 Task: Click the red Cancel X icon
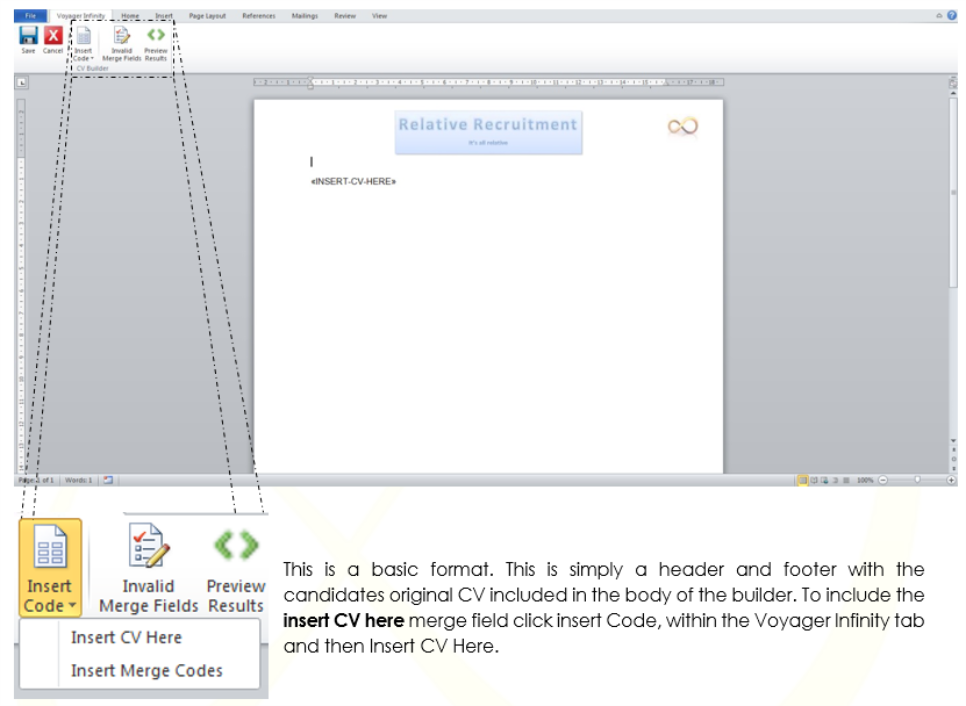[x=53, y=36]
